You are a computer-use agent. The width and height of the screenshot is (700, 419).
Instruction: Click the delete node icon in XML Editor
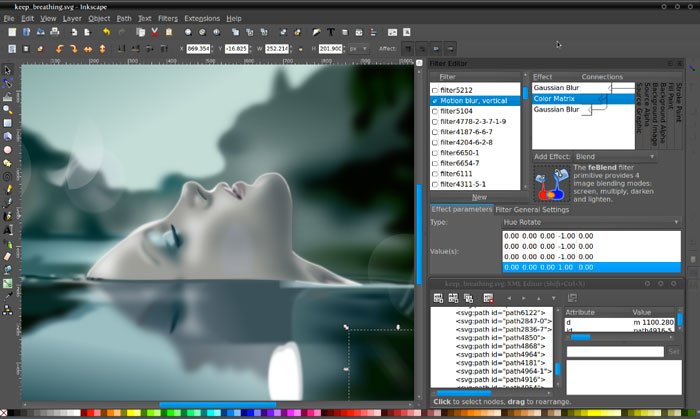pos(488,298)
